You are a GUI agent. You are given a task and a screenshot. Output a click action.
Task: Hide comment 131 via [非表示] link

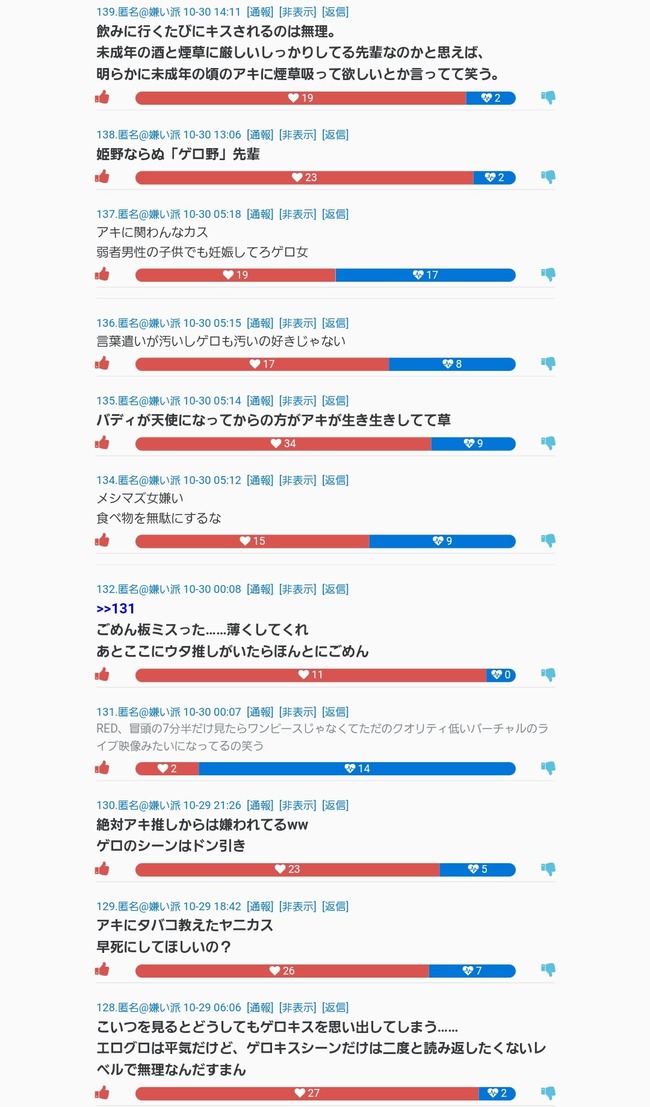click(297, 712)
